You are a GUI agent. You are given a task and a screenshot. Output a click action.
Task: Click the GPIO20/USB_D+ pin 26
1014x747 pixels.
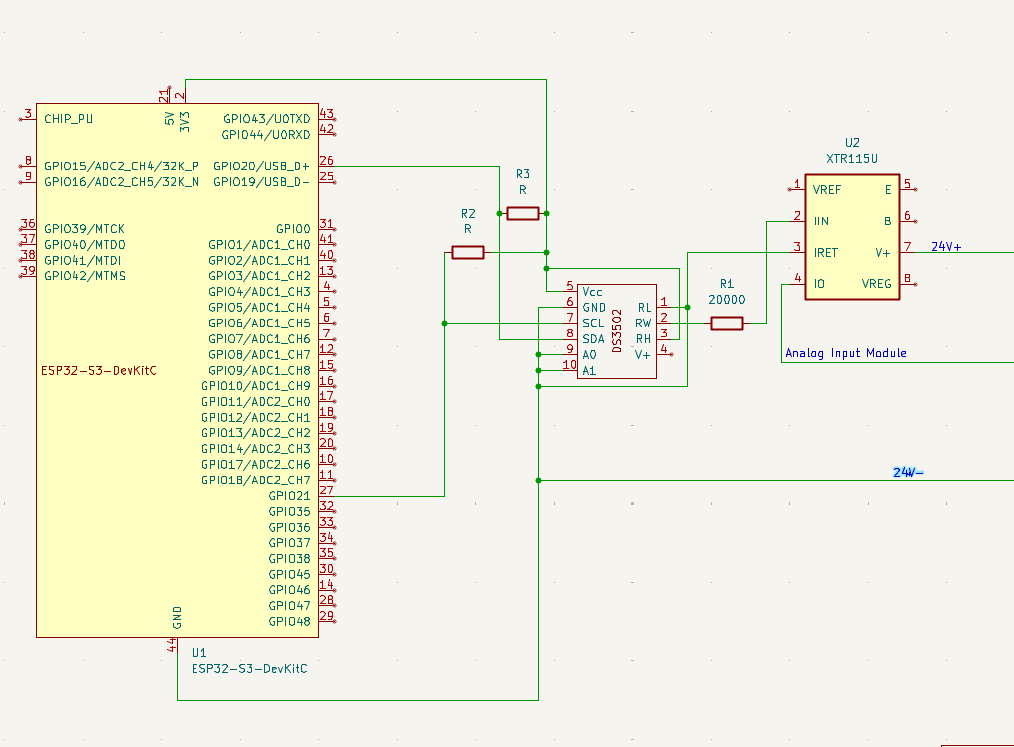point(327,166)
